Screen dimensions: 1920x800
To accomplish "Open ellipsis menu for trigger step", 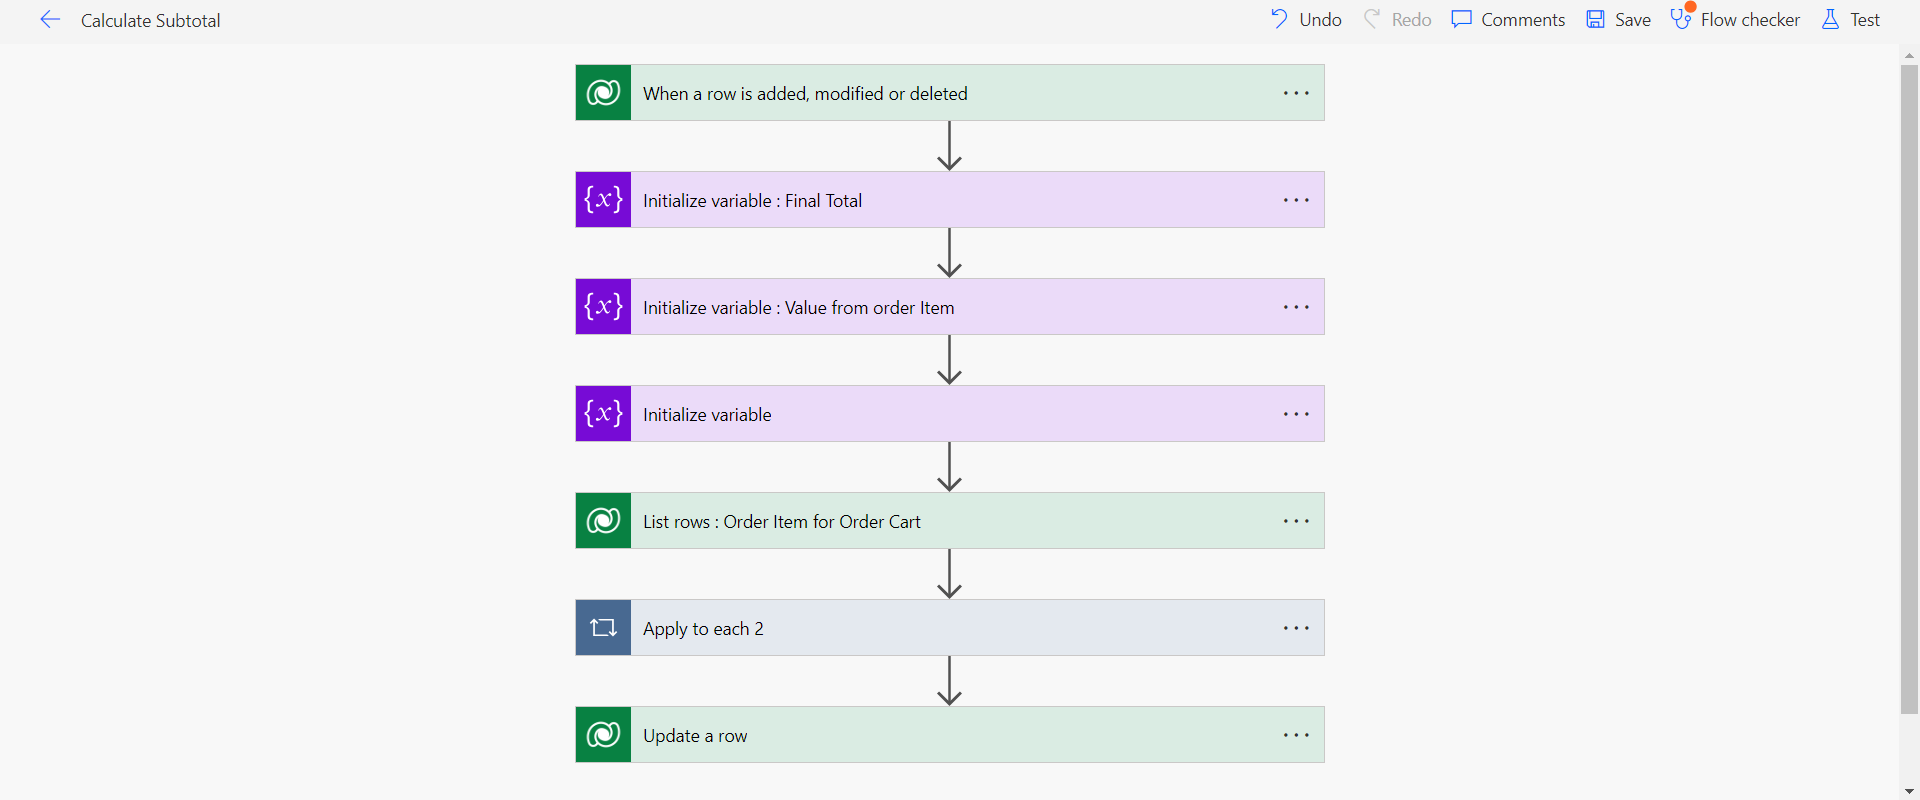I will point(1296,93).
